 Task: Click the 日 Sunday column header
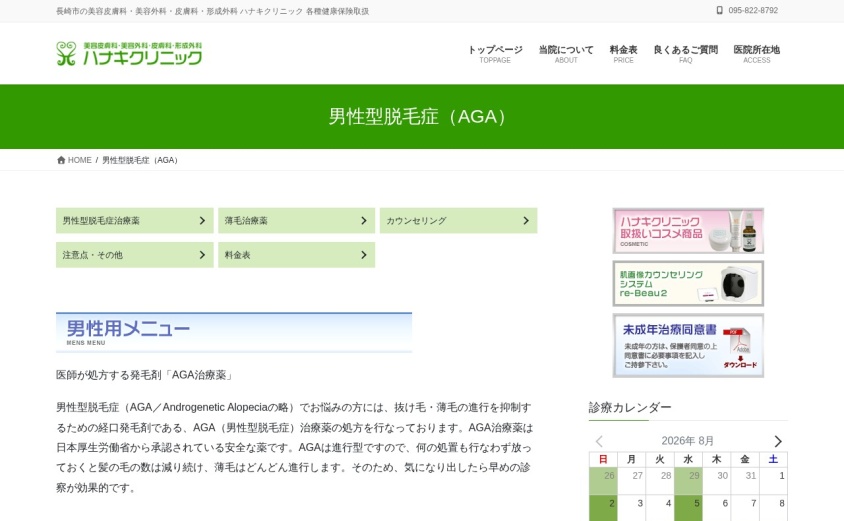[603, 459]
